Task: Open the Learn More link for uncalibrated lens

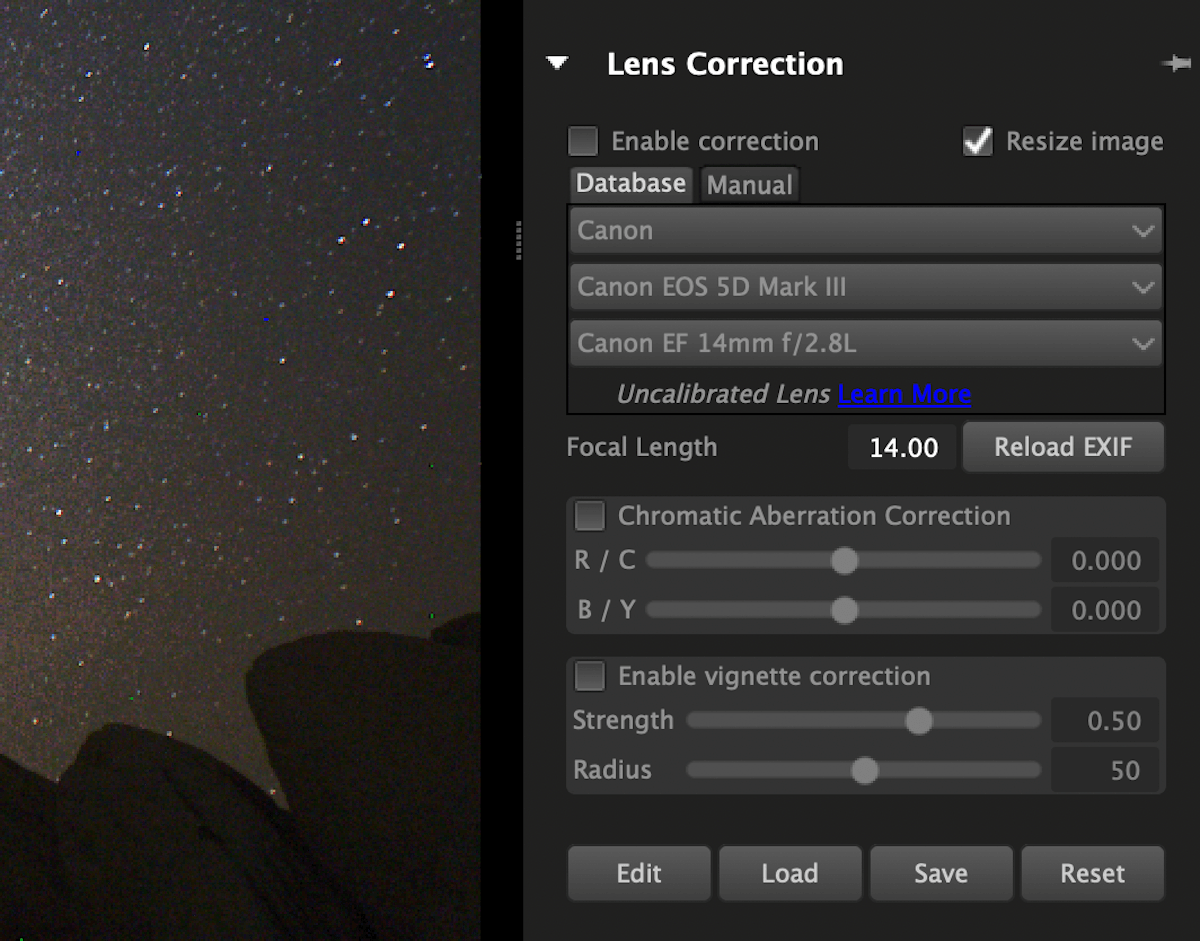Action: 904,394
